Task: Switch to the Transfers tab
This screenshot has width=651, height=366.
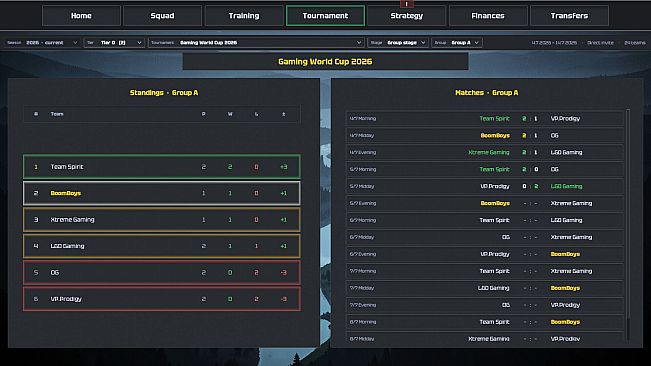Action: click(x=569, y=16)
